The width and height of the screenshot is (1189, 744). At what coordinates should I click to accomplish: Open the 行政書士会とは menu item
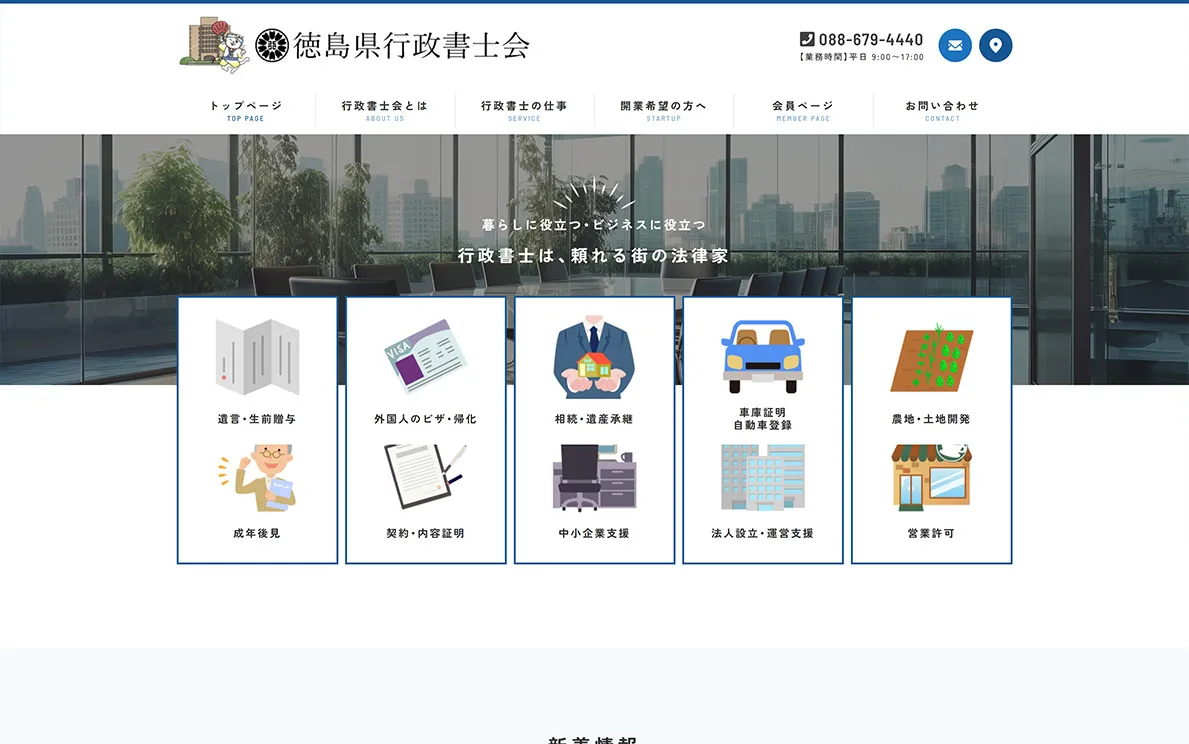click(385, 110)
